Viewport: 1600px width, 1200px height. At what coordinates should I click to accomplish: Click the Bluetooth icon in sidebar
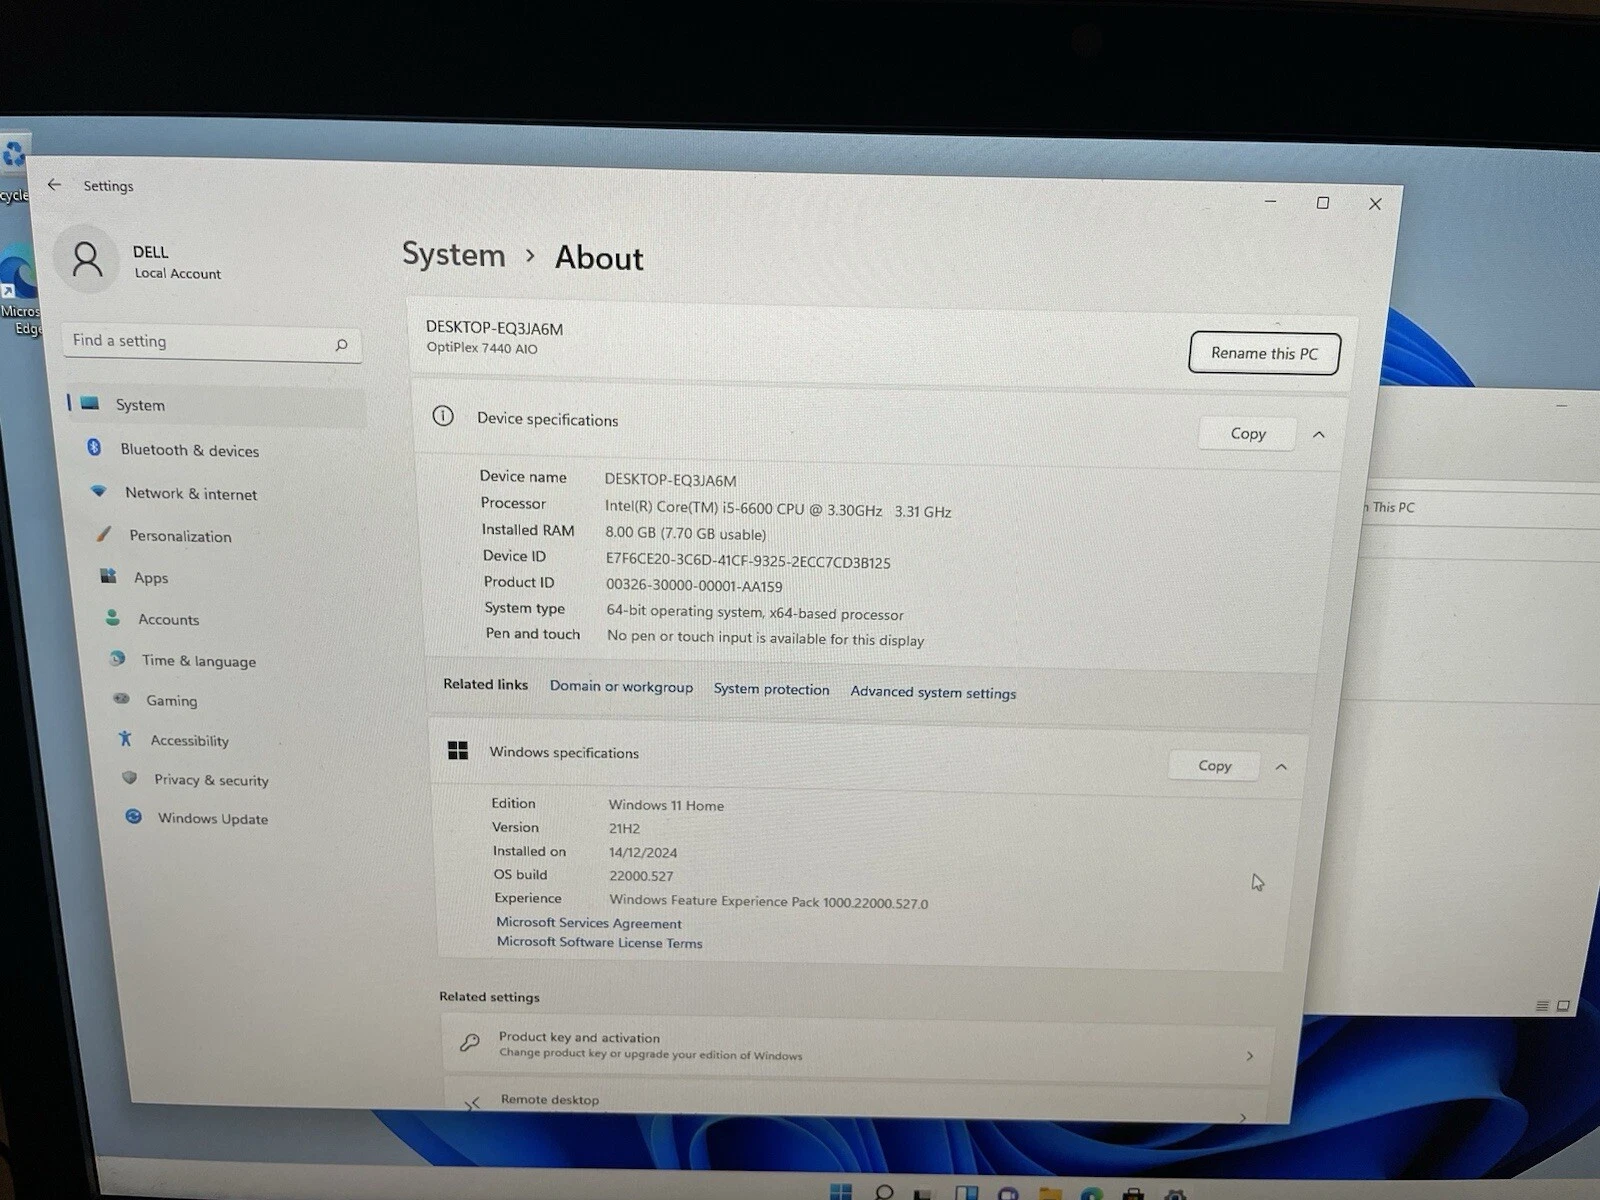tap(94, 447)
